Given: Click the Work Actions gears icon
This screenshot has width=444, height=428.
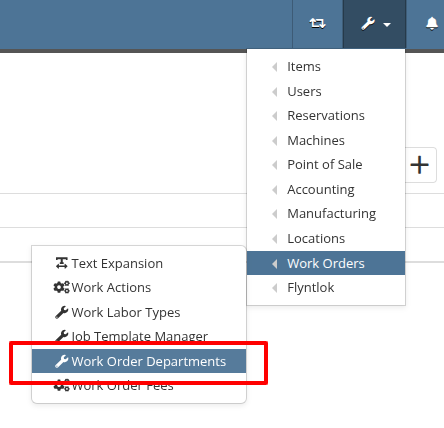Looking at the screenshot, I should coord(62,287).
